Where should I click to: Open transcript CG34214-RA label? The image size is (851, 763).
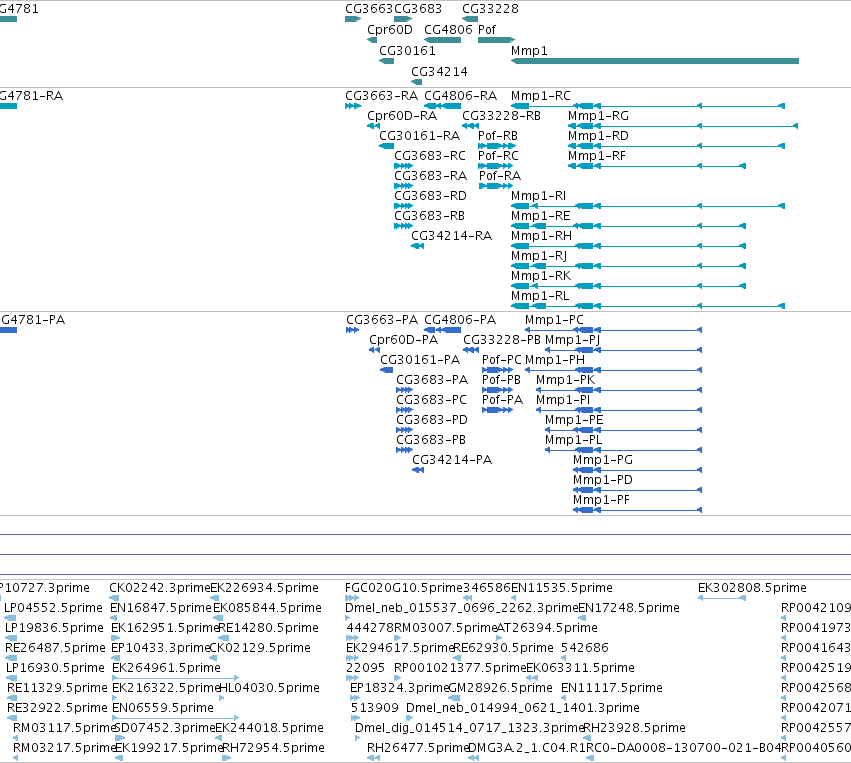(x=452, y=236)
